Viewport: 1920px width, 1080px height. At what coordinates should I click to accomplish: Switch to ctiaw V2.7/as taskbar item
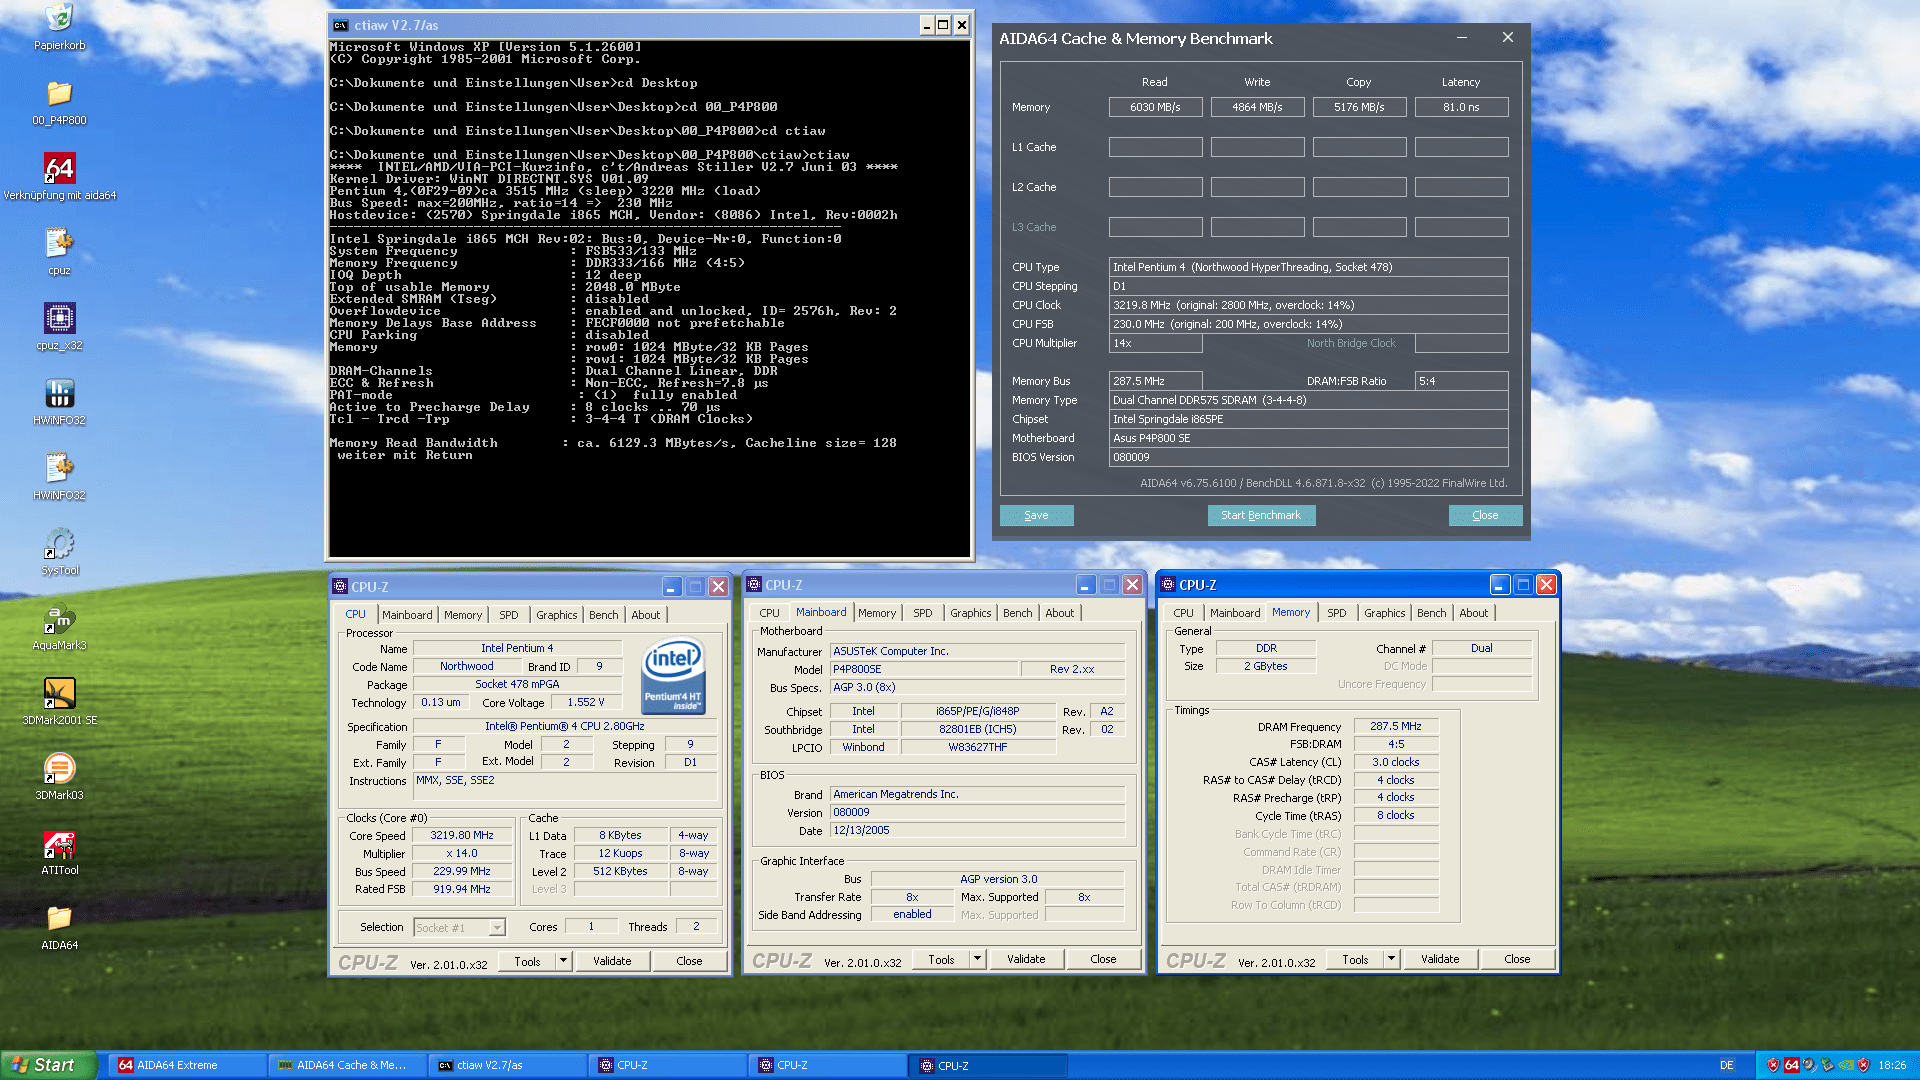tap(507, 1065)
